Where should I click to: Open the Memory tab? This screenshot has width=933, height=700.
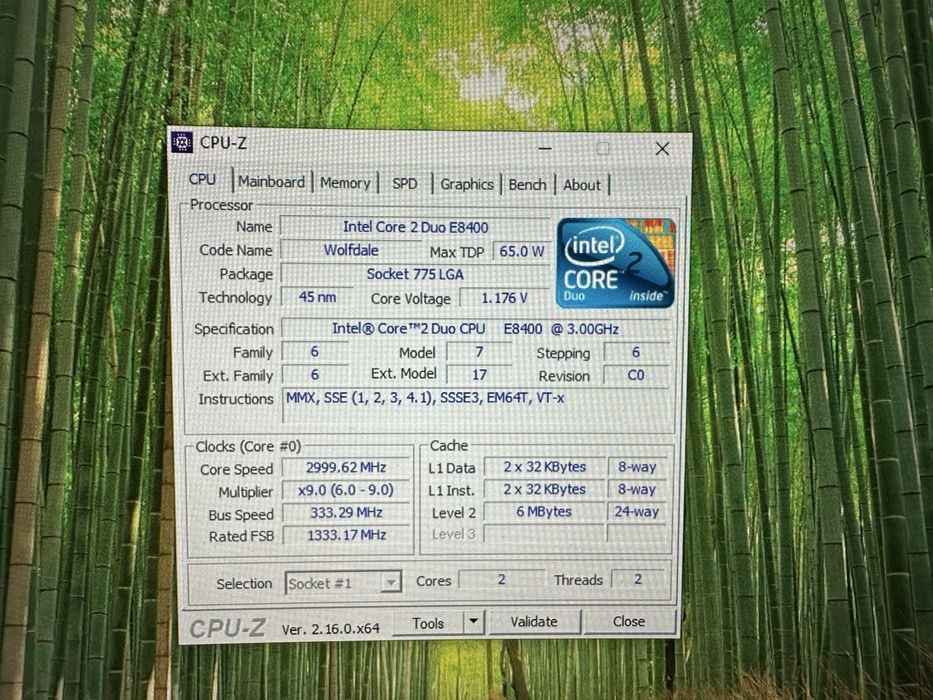click(x=345, y=183)
